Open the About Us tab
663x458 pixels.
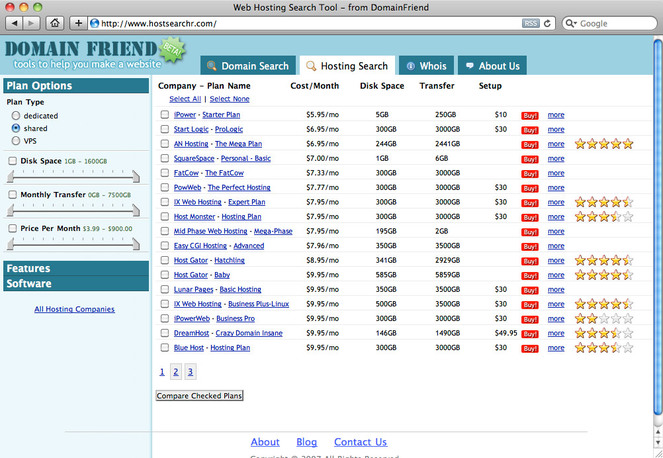pos(492,66)
